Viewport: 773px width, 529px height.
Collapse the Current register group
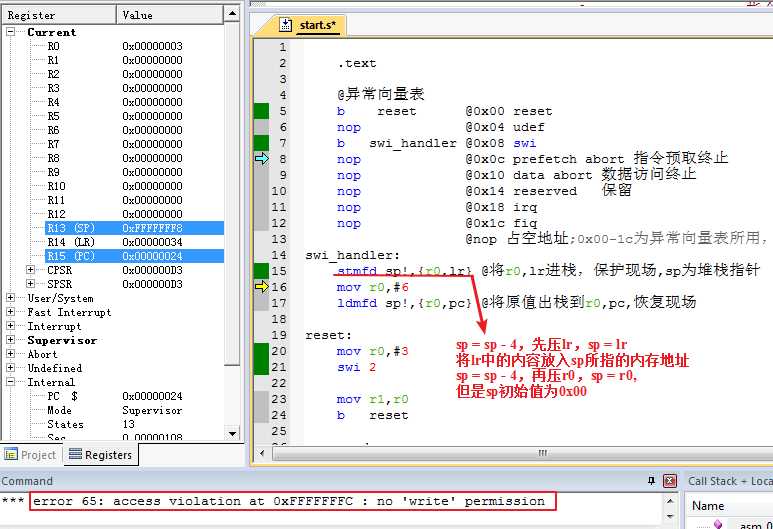(x=10, y=32)
